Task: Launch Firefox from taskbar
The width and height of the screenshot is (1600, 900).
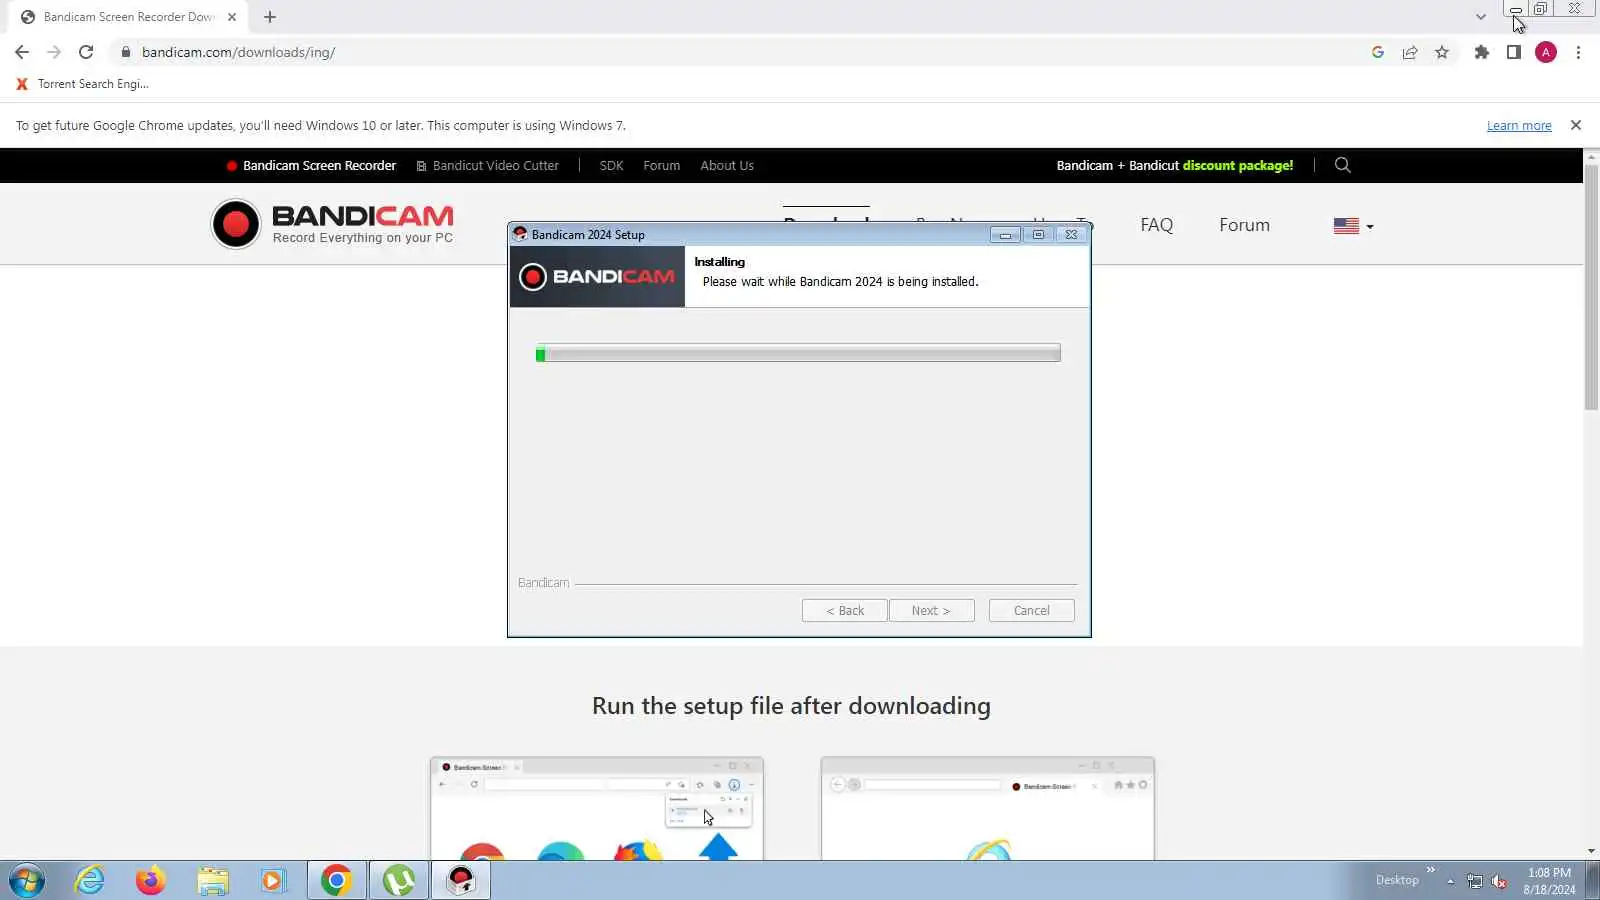Action: (151, 880)
